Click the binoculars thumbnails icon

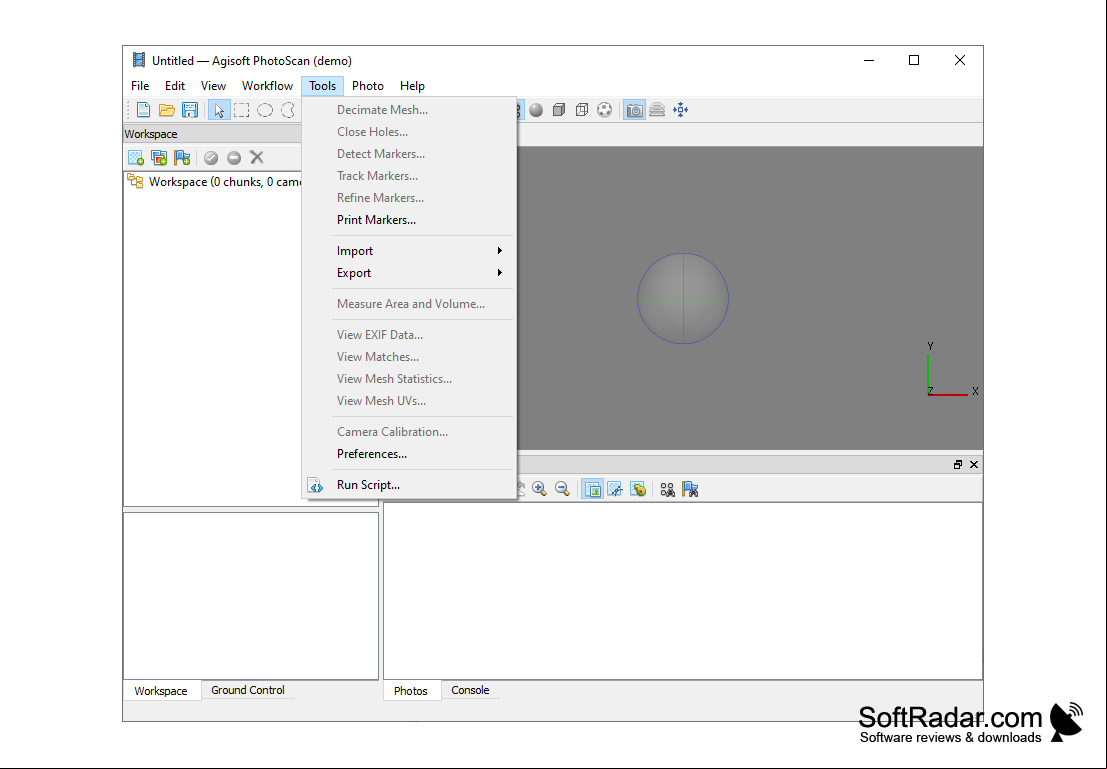point(667,489)
